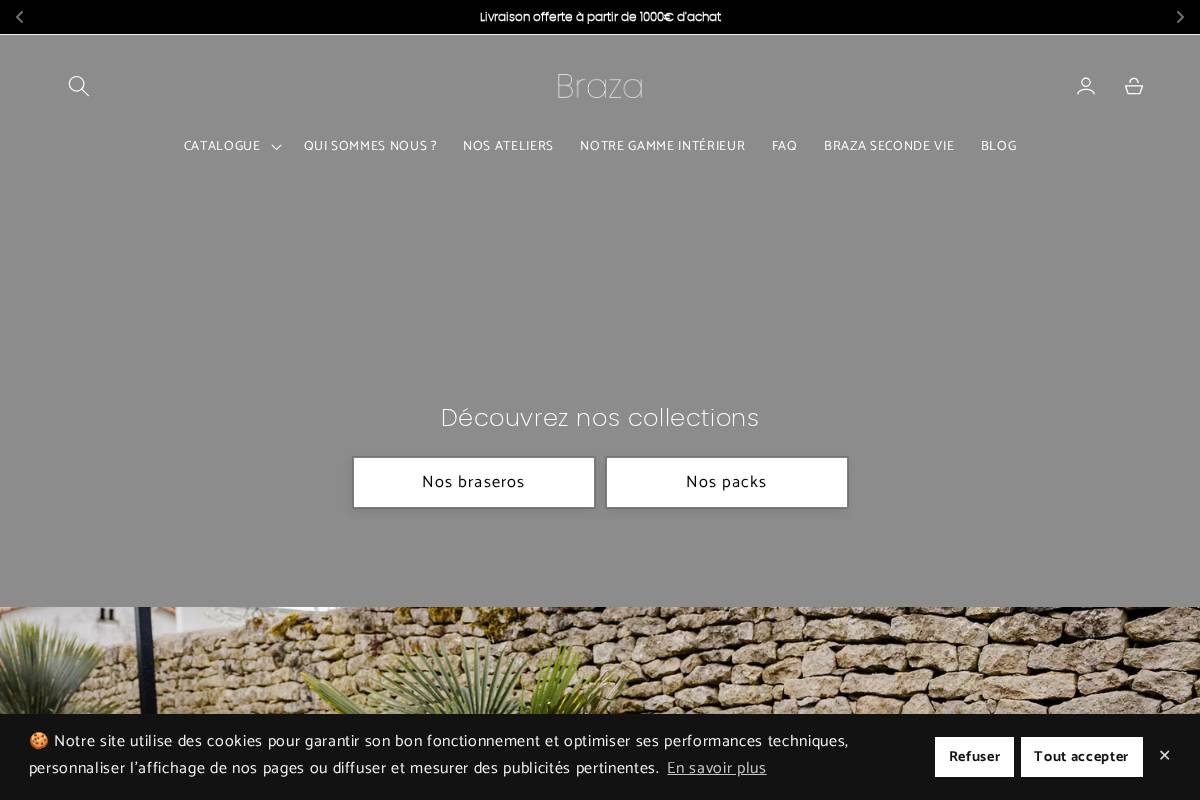Open the search magnifier icon

[78, 86]
